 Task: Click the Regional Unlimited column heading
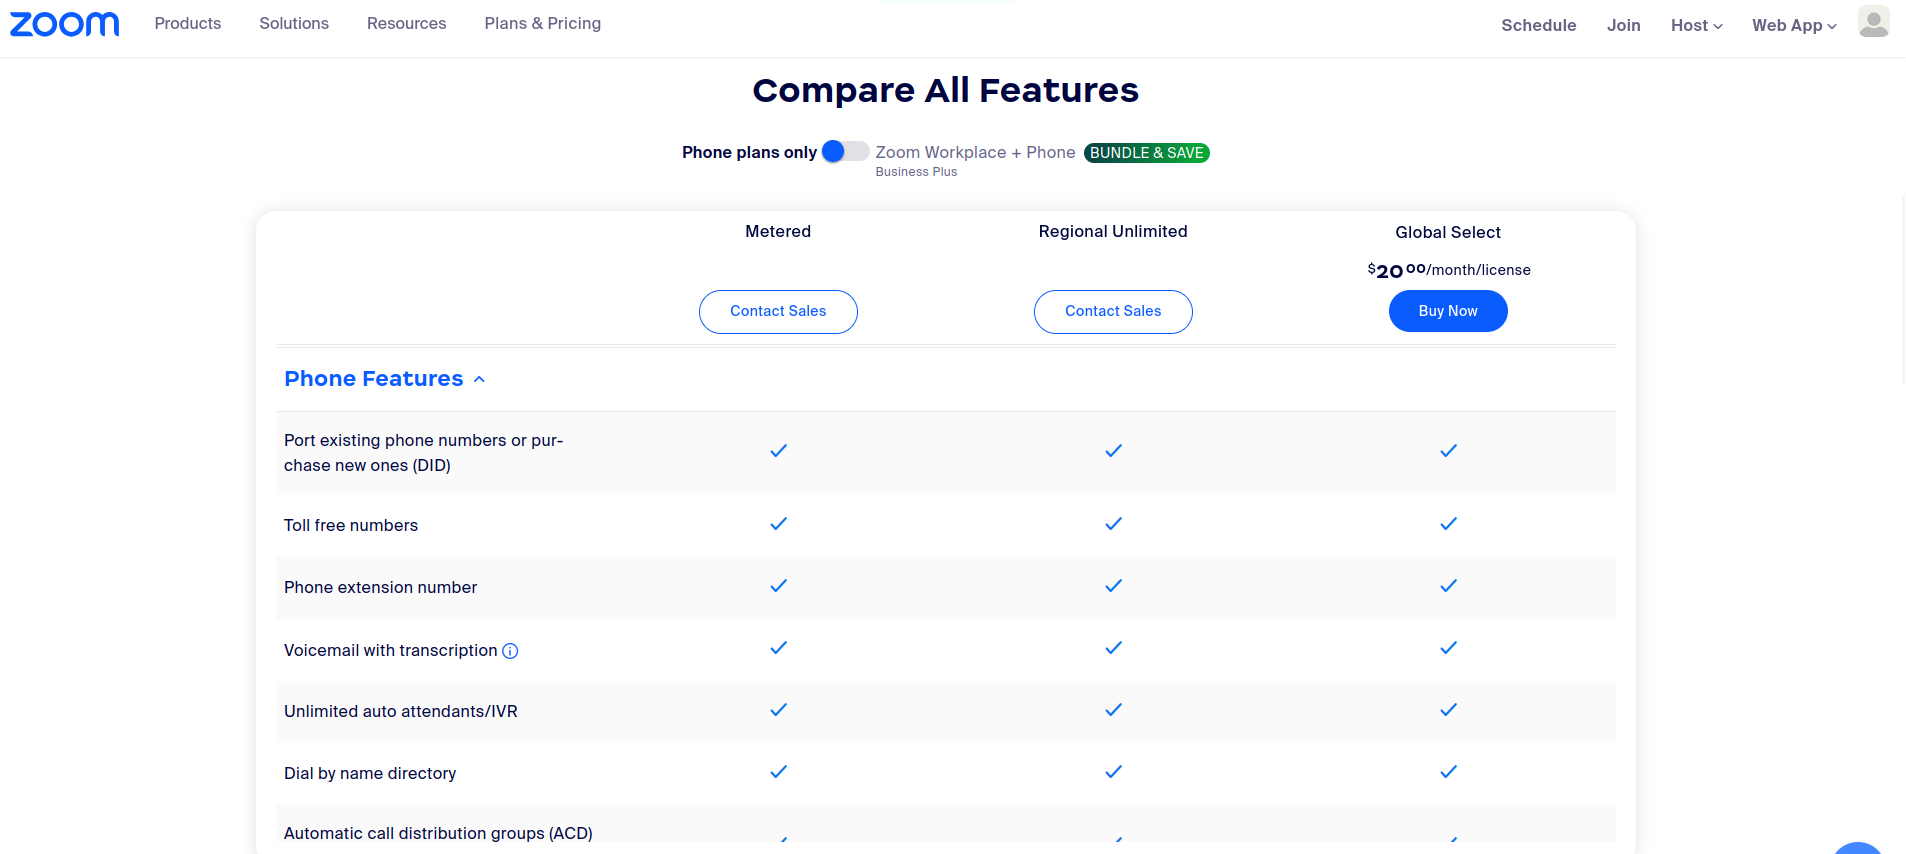pos(1113,231)
